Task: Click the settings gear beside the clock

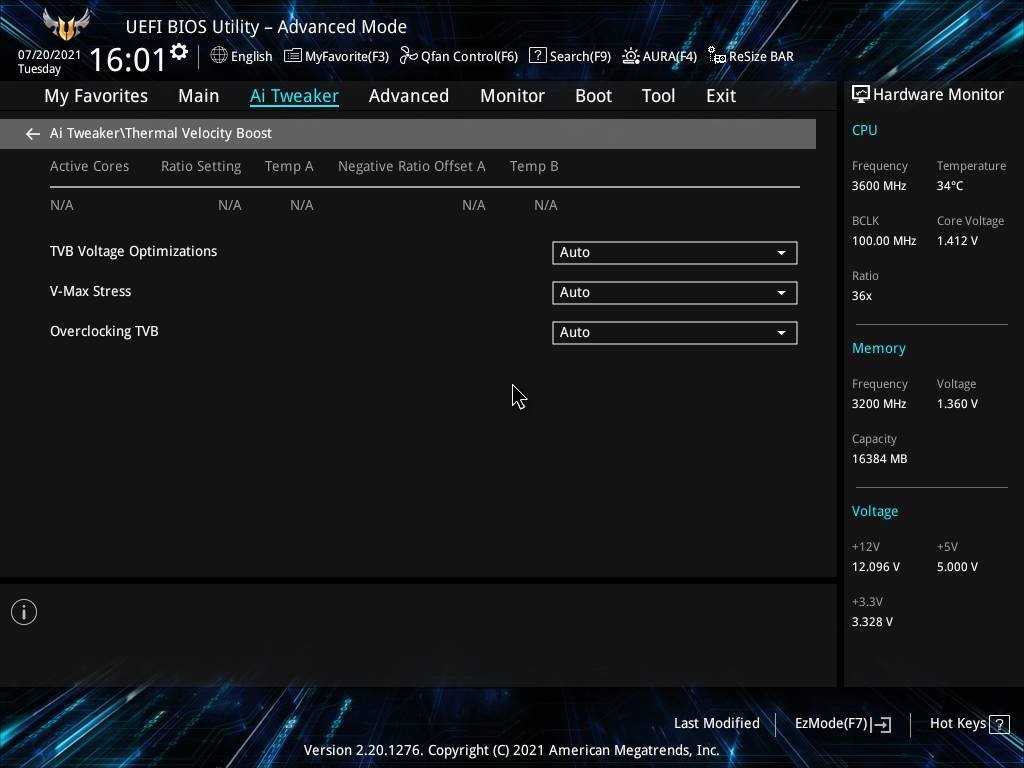Action: tap(179, 52)
